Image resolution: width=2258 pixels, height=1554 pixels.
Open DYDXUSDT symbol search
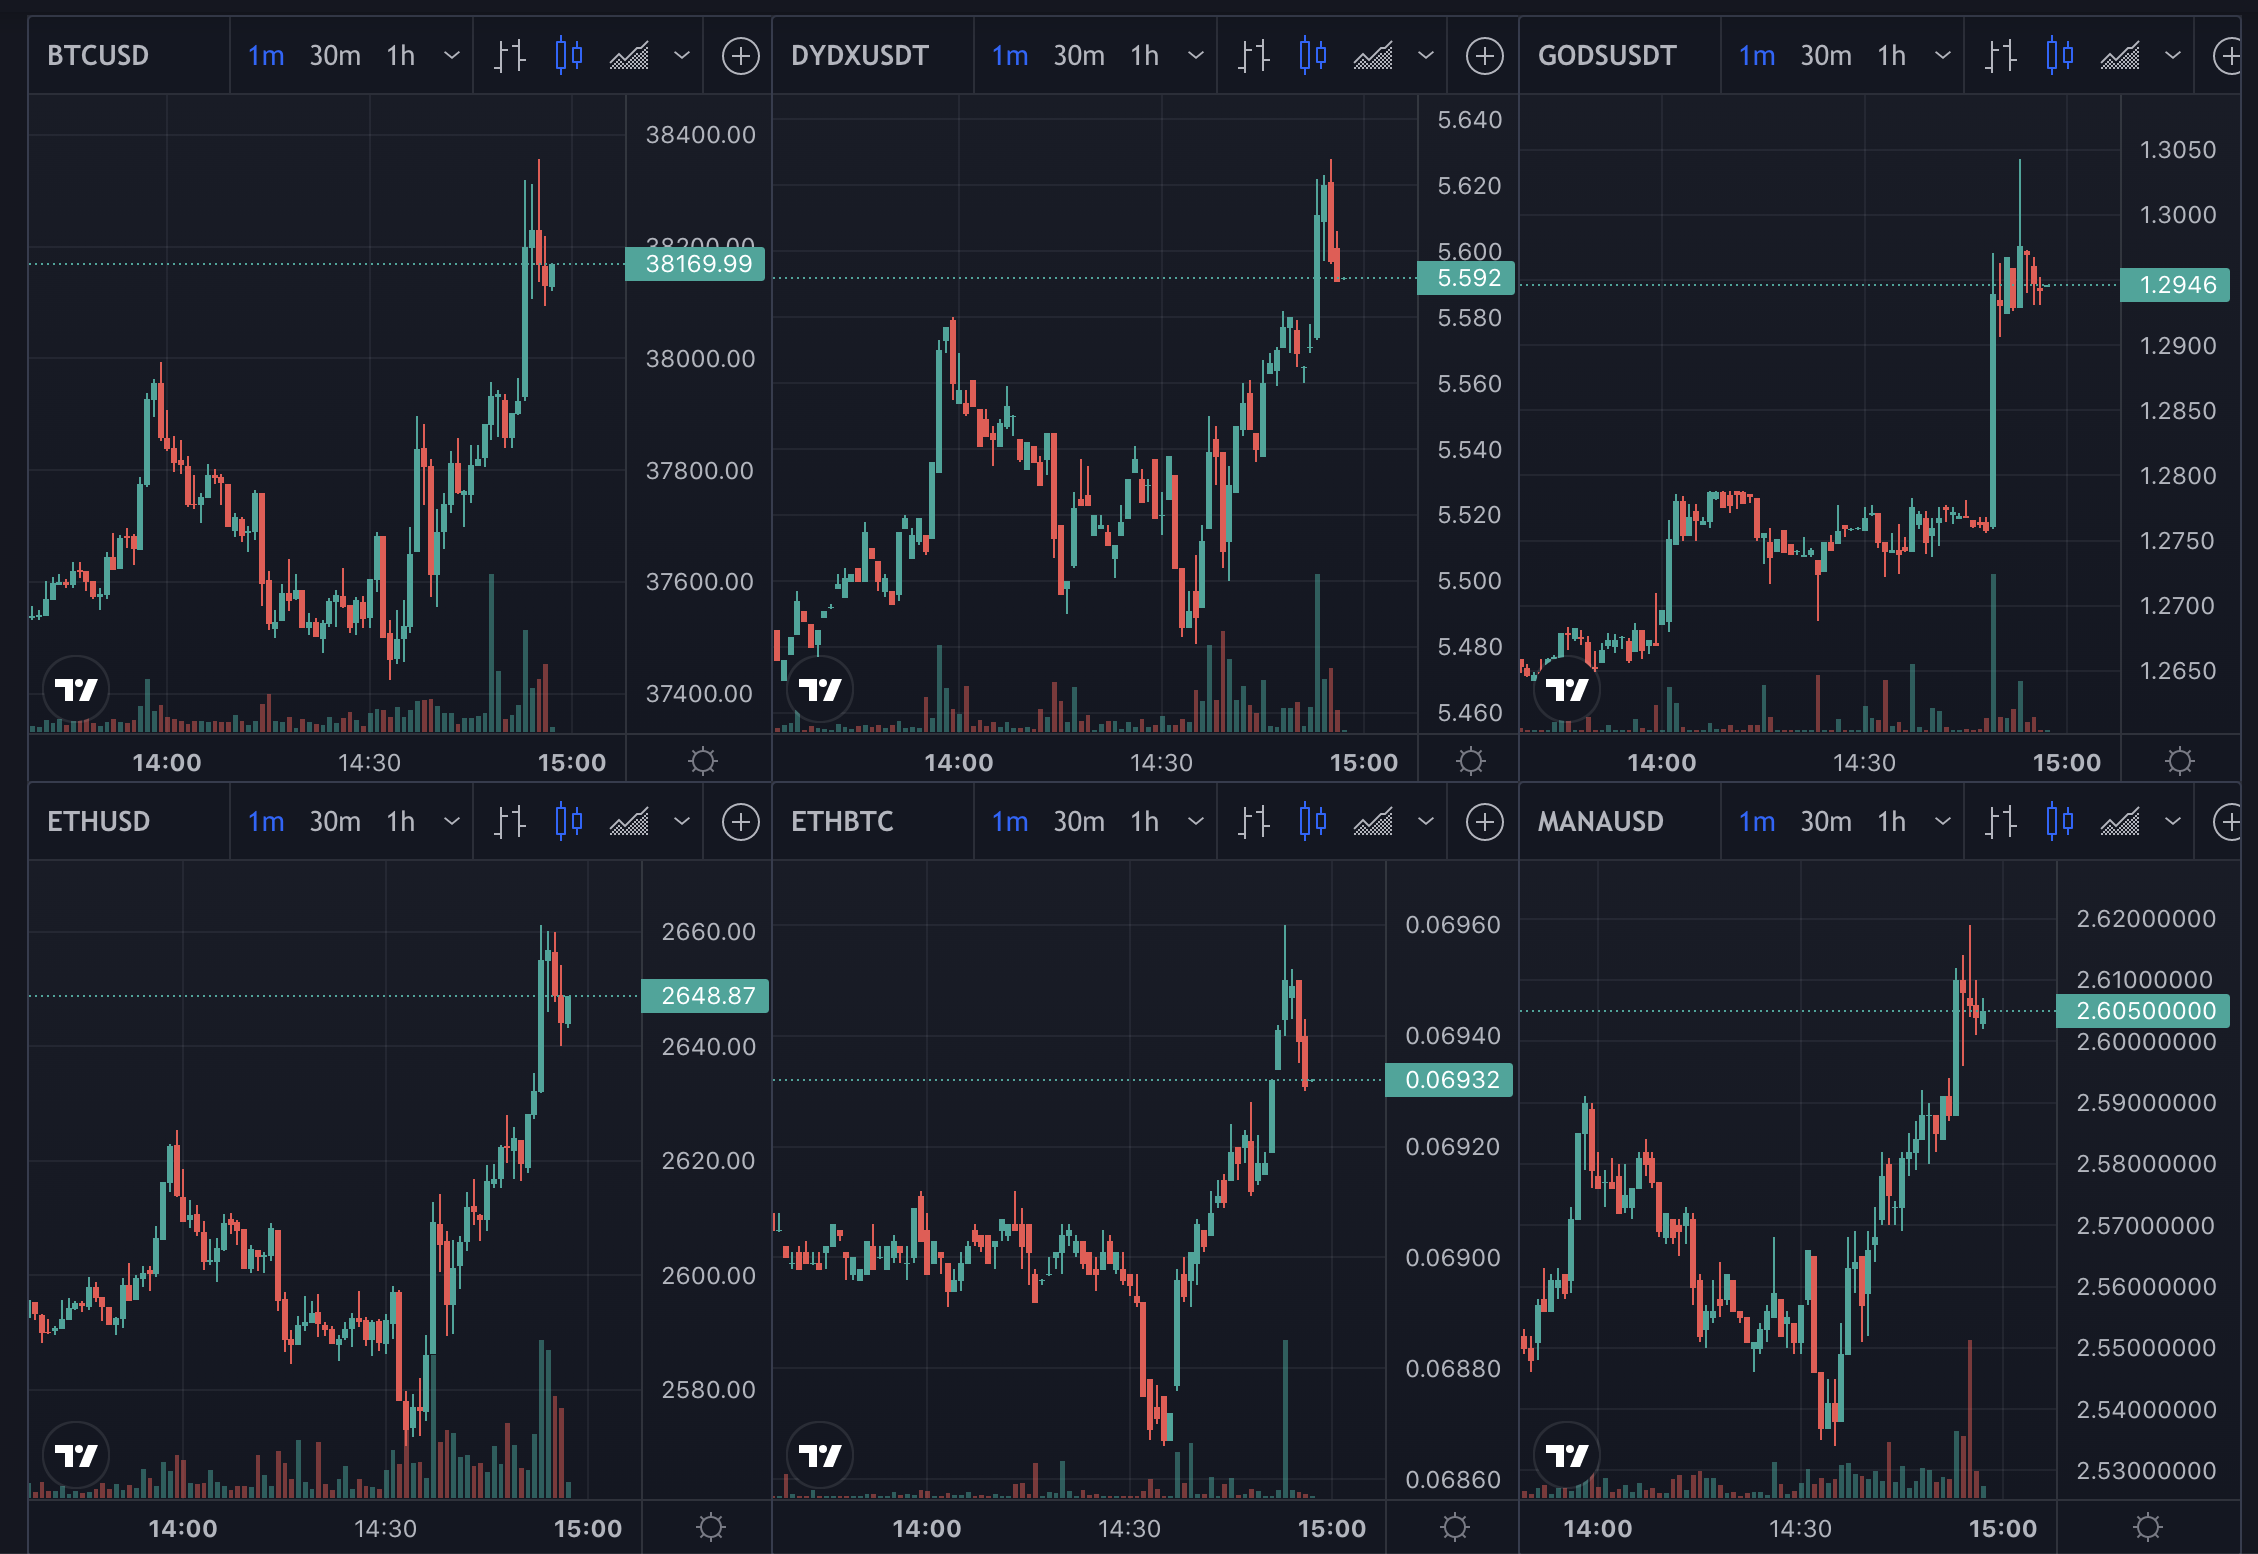860,56
